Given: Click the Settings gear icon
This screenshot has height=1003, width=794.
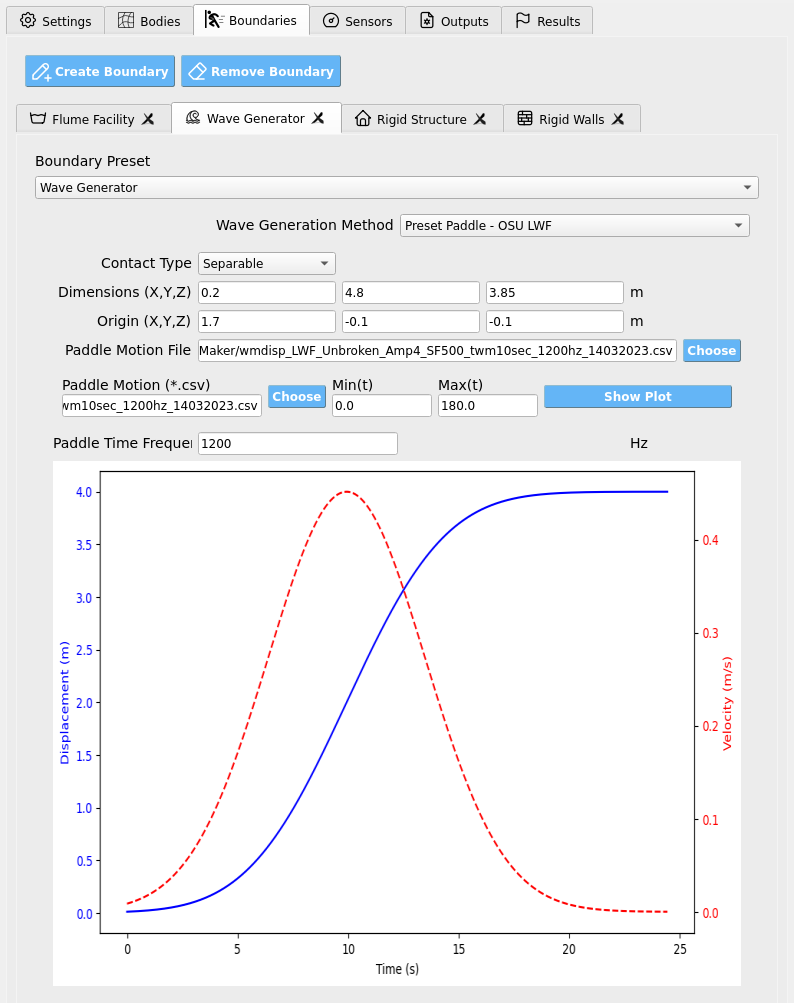Looking at the screenshot, I should click(x=28, y=20).
